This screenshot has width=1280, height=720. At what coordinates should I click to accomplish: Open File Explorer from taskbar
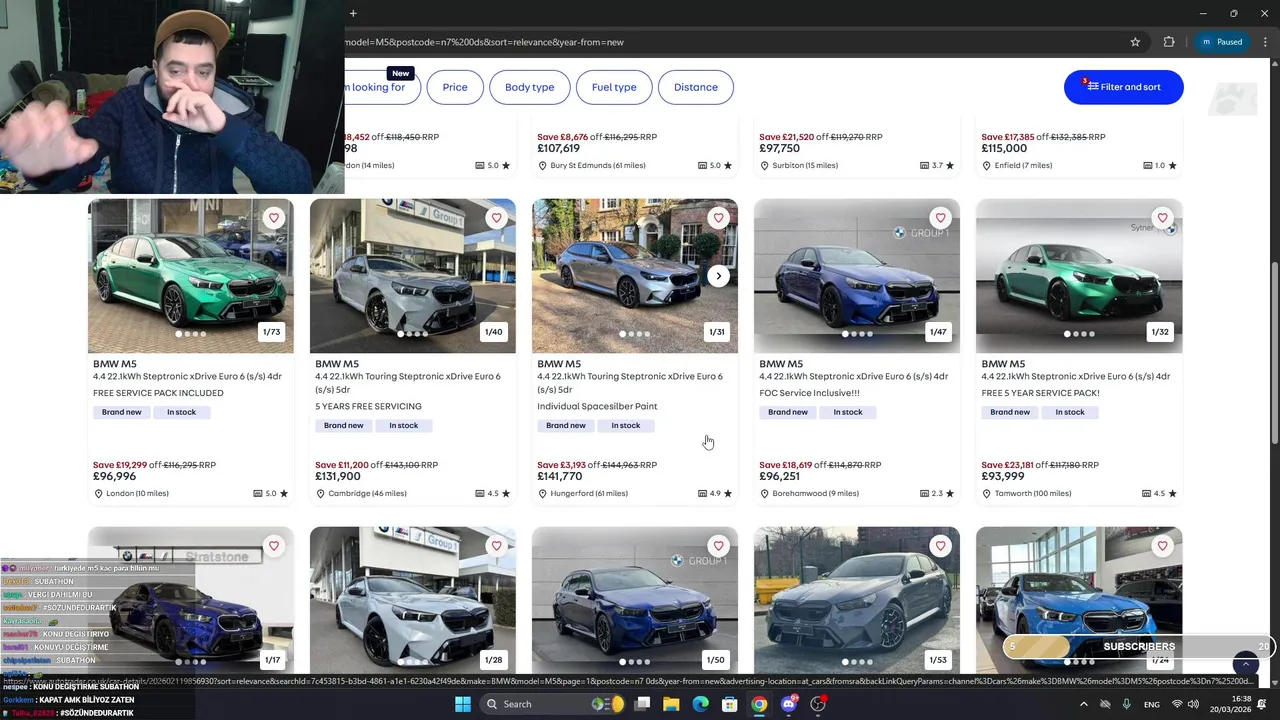(x=671, y=704)
